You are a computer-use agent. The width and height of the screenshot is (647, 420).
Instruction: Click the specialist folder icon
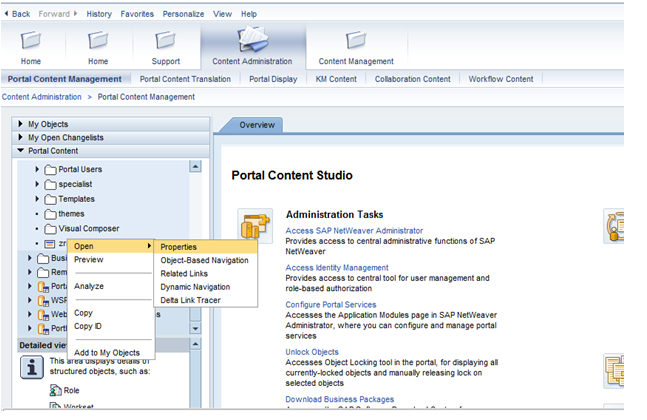50,184
